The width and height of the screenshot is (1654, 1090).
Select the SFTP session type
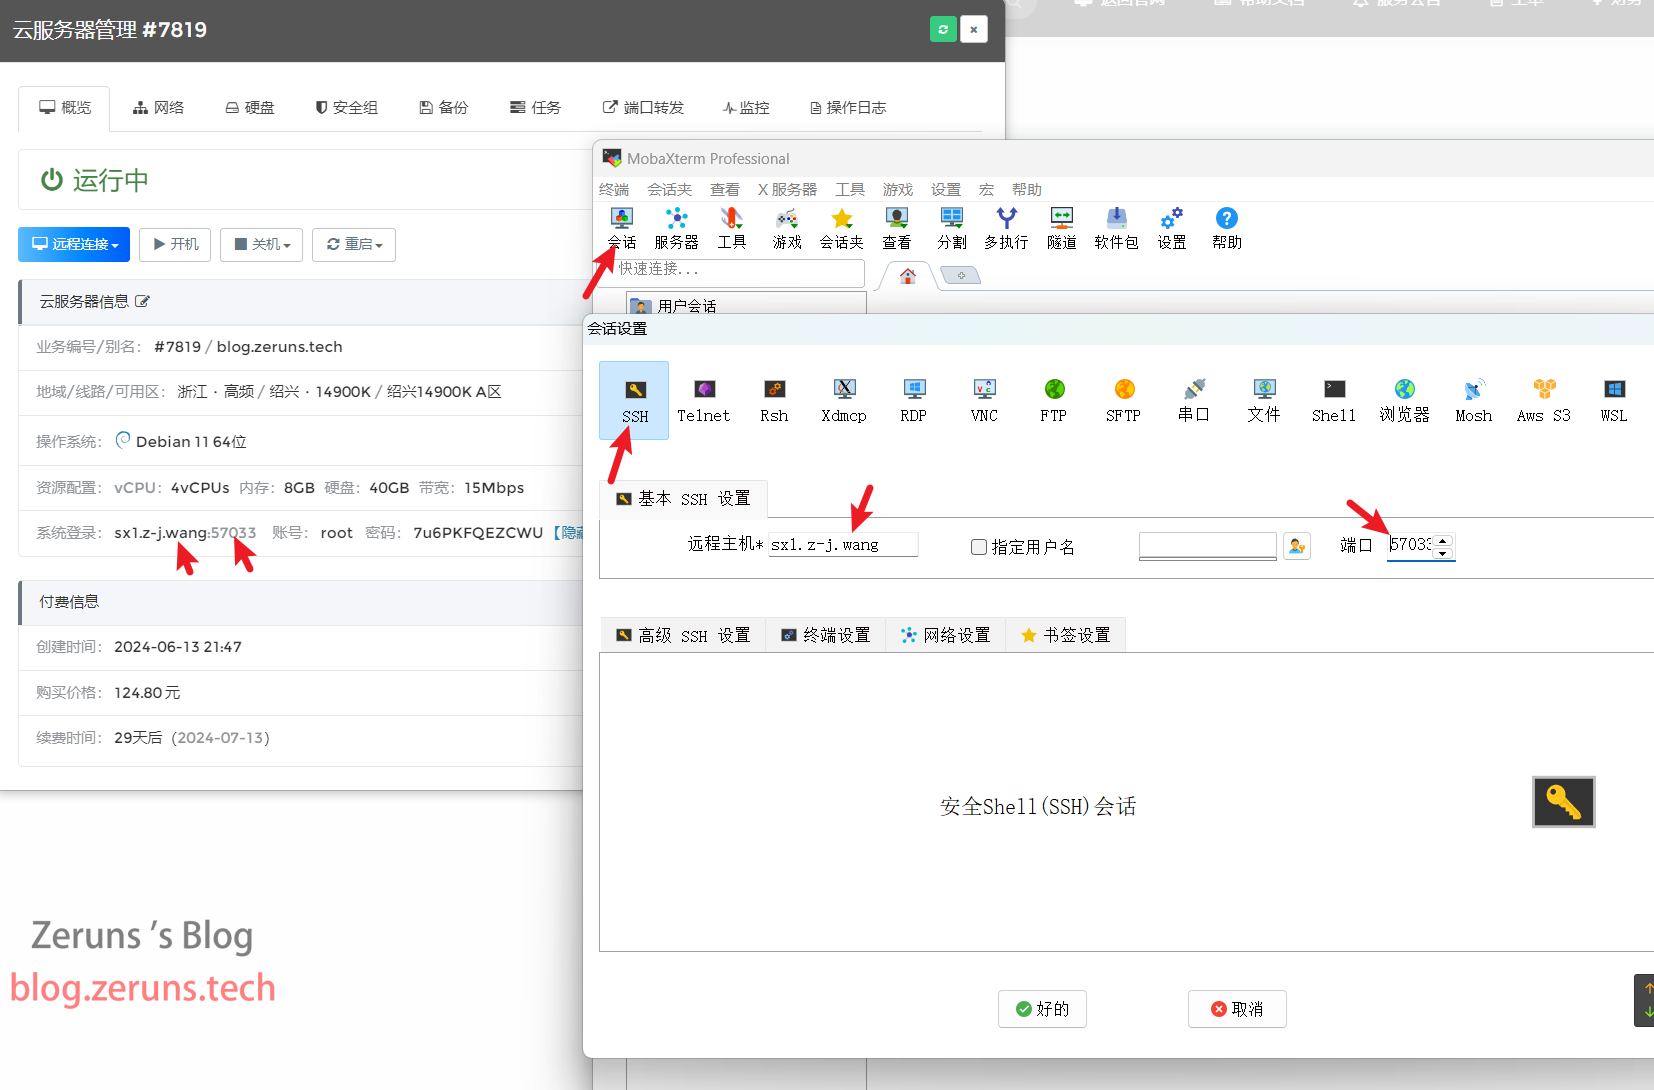[1124, 401]
